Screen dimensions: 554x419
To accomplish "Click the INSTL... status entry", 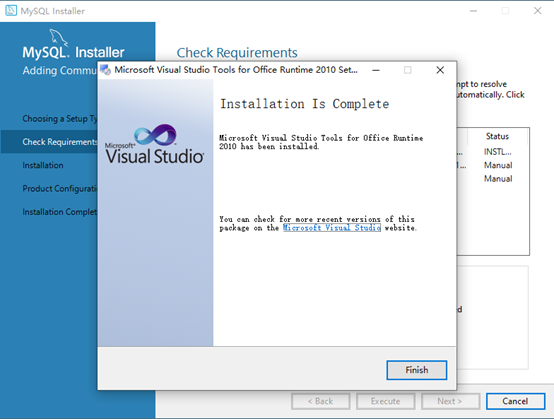I will pyautogui.click(x=497, y=152).
